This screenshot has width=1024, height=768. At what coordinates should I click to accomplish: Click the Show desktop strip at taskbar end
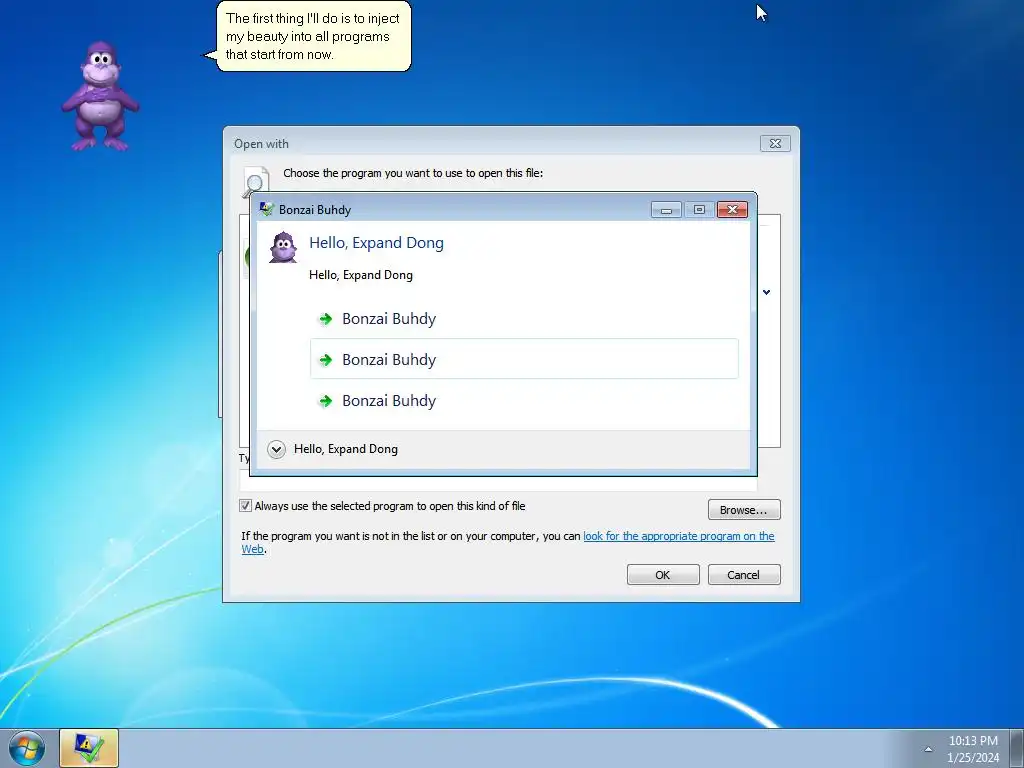1017,748
